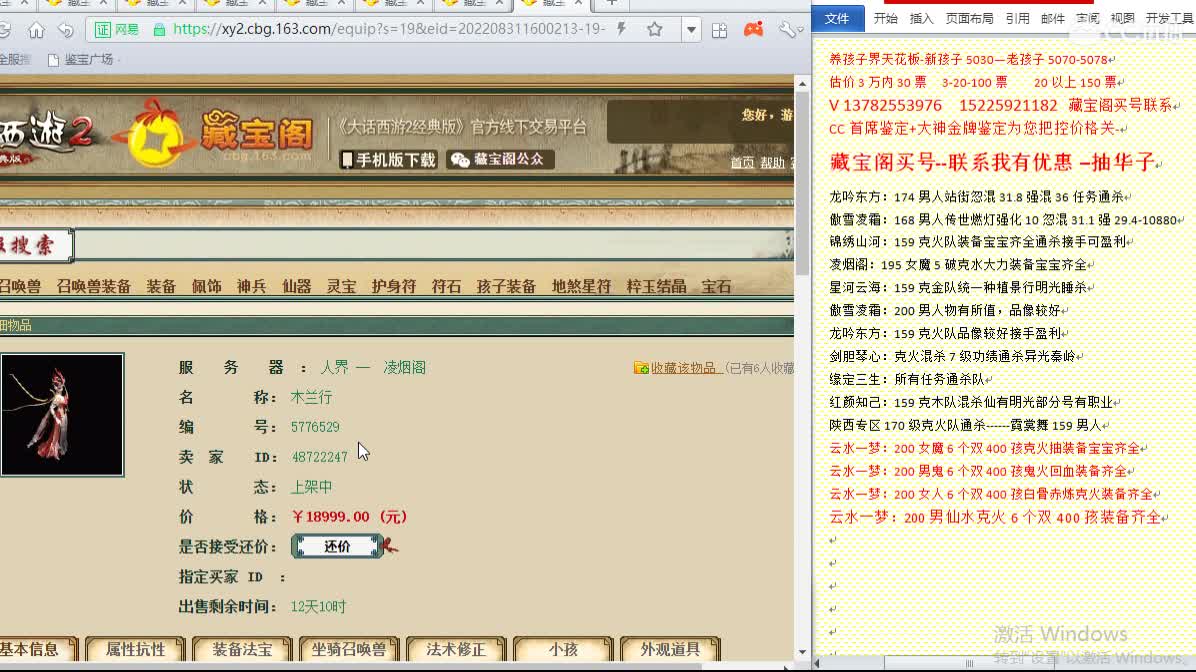This screenshot has width=1196, height=672.
Task: Click the 还价 bargain button
Action: [x=337, y=546]
